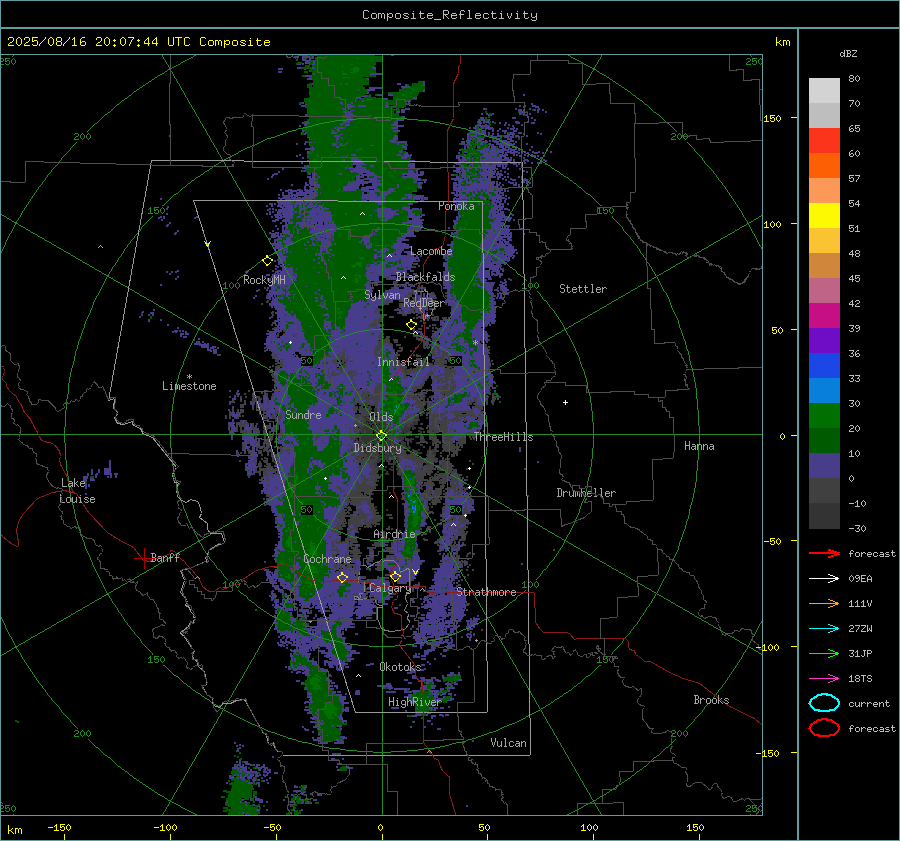Viewport: 900px width, 841px height.
Task: Click the Lake Louise label
Action: [77, 491]
